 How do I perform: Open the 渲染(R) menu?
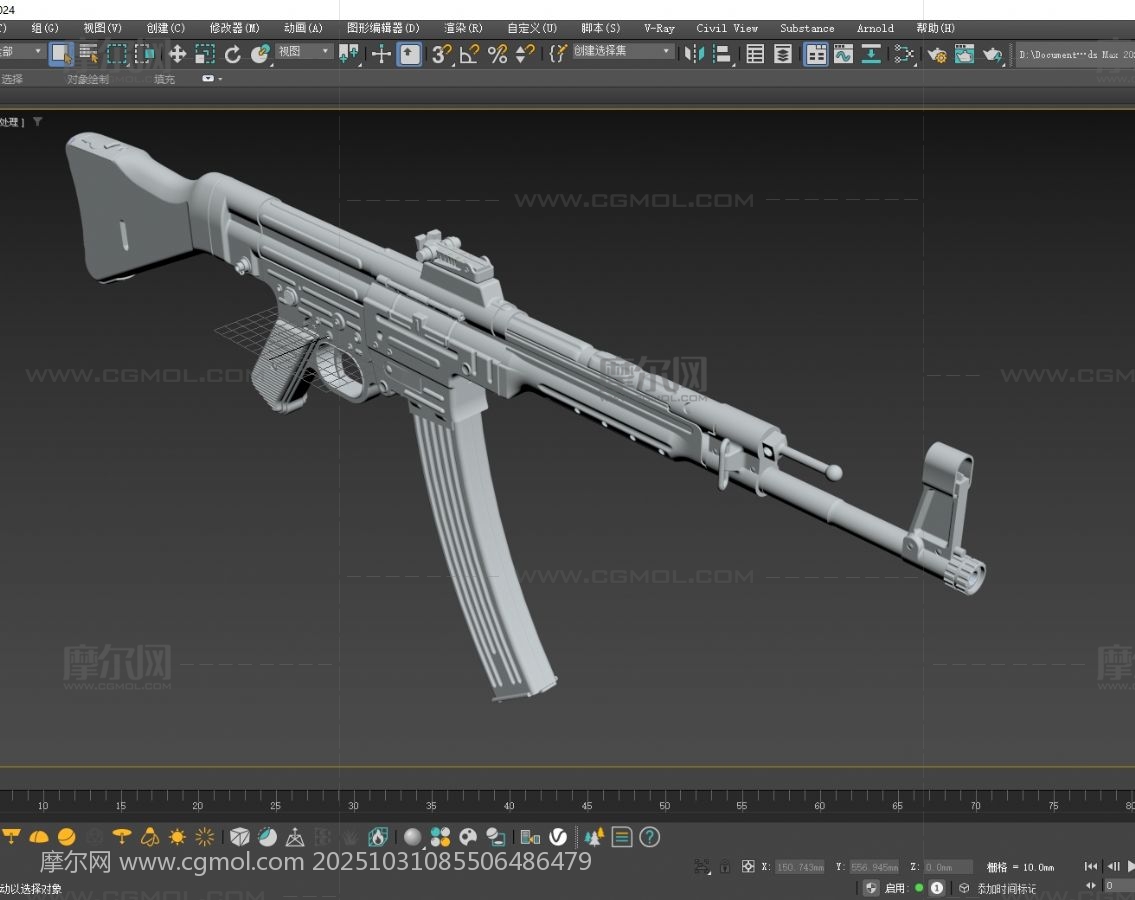463,28
